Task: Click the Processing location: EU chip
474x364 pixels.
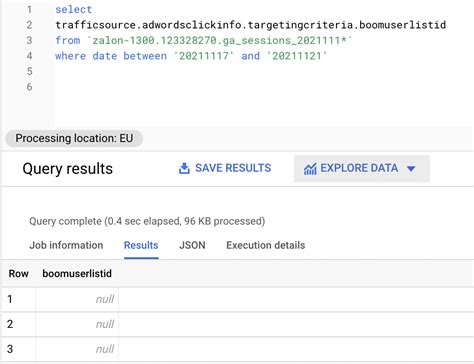Action: pos(74,138)
